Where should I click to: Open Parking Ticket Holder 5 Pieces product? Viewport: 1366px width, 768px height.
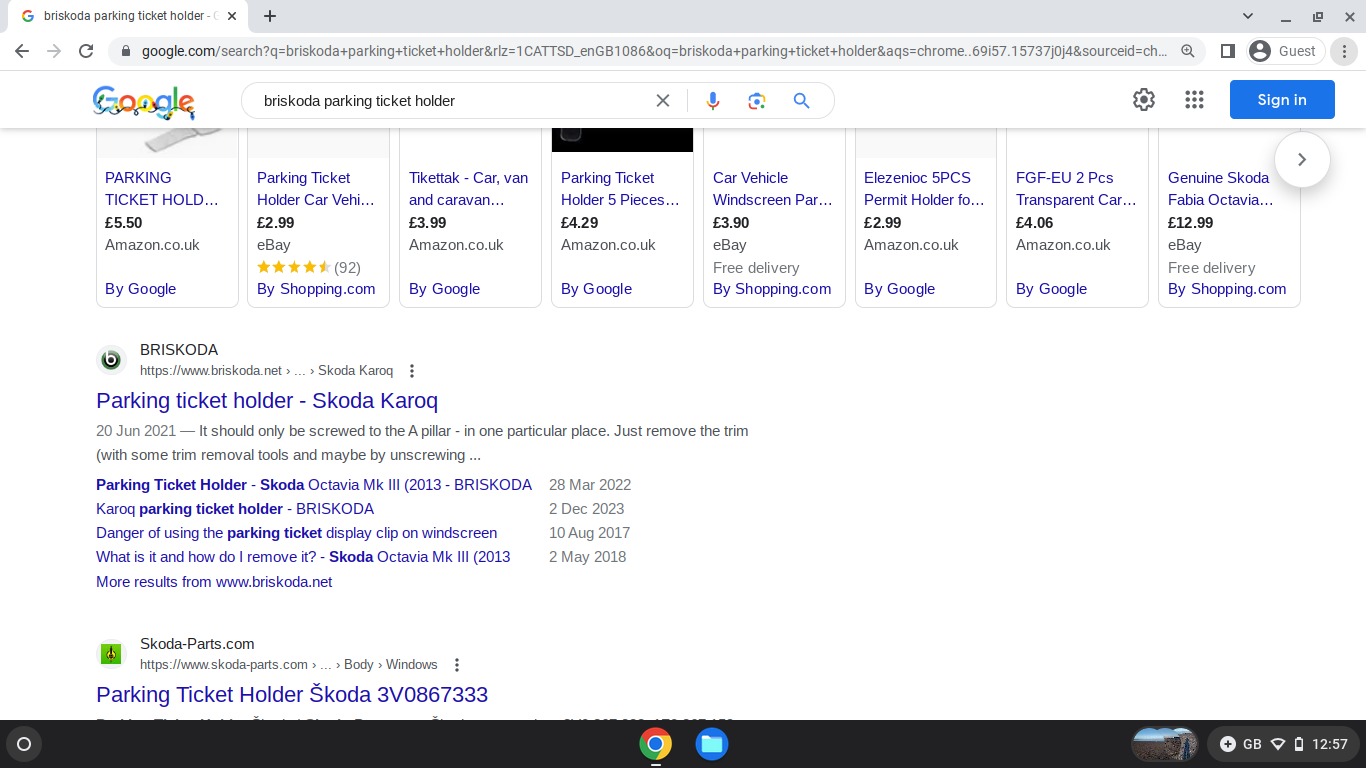[x=620, y=188]
